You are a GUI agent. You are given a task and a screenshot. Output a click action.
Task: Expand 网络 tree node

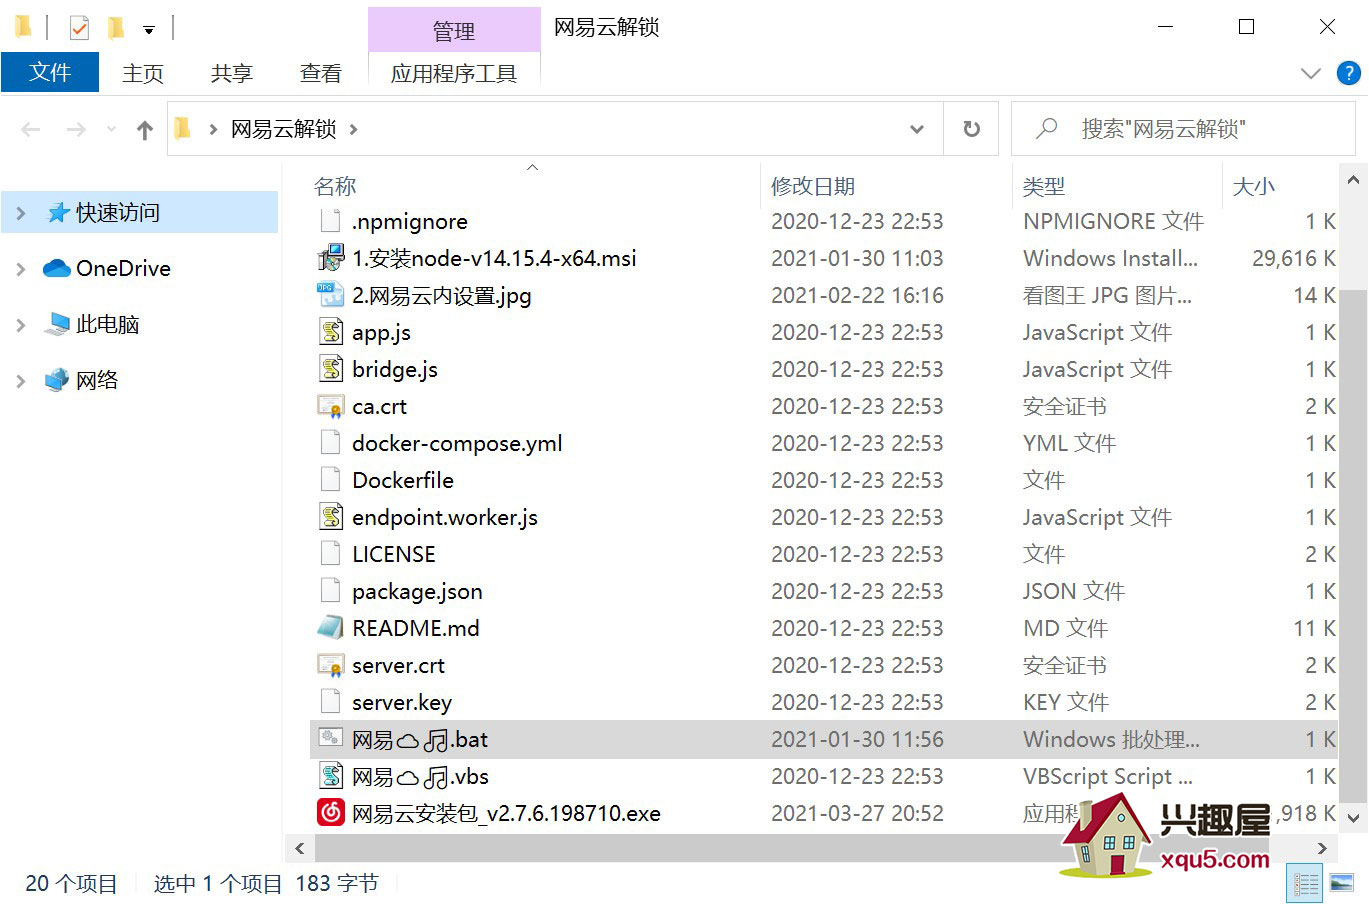tap(21, 381)
